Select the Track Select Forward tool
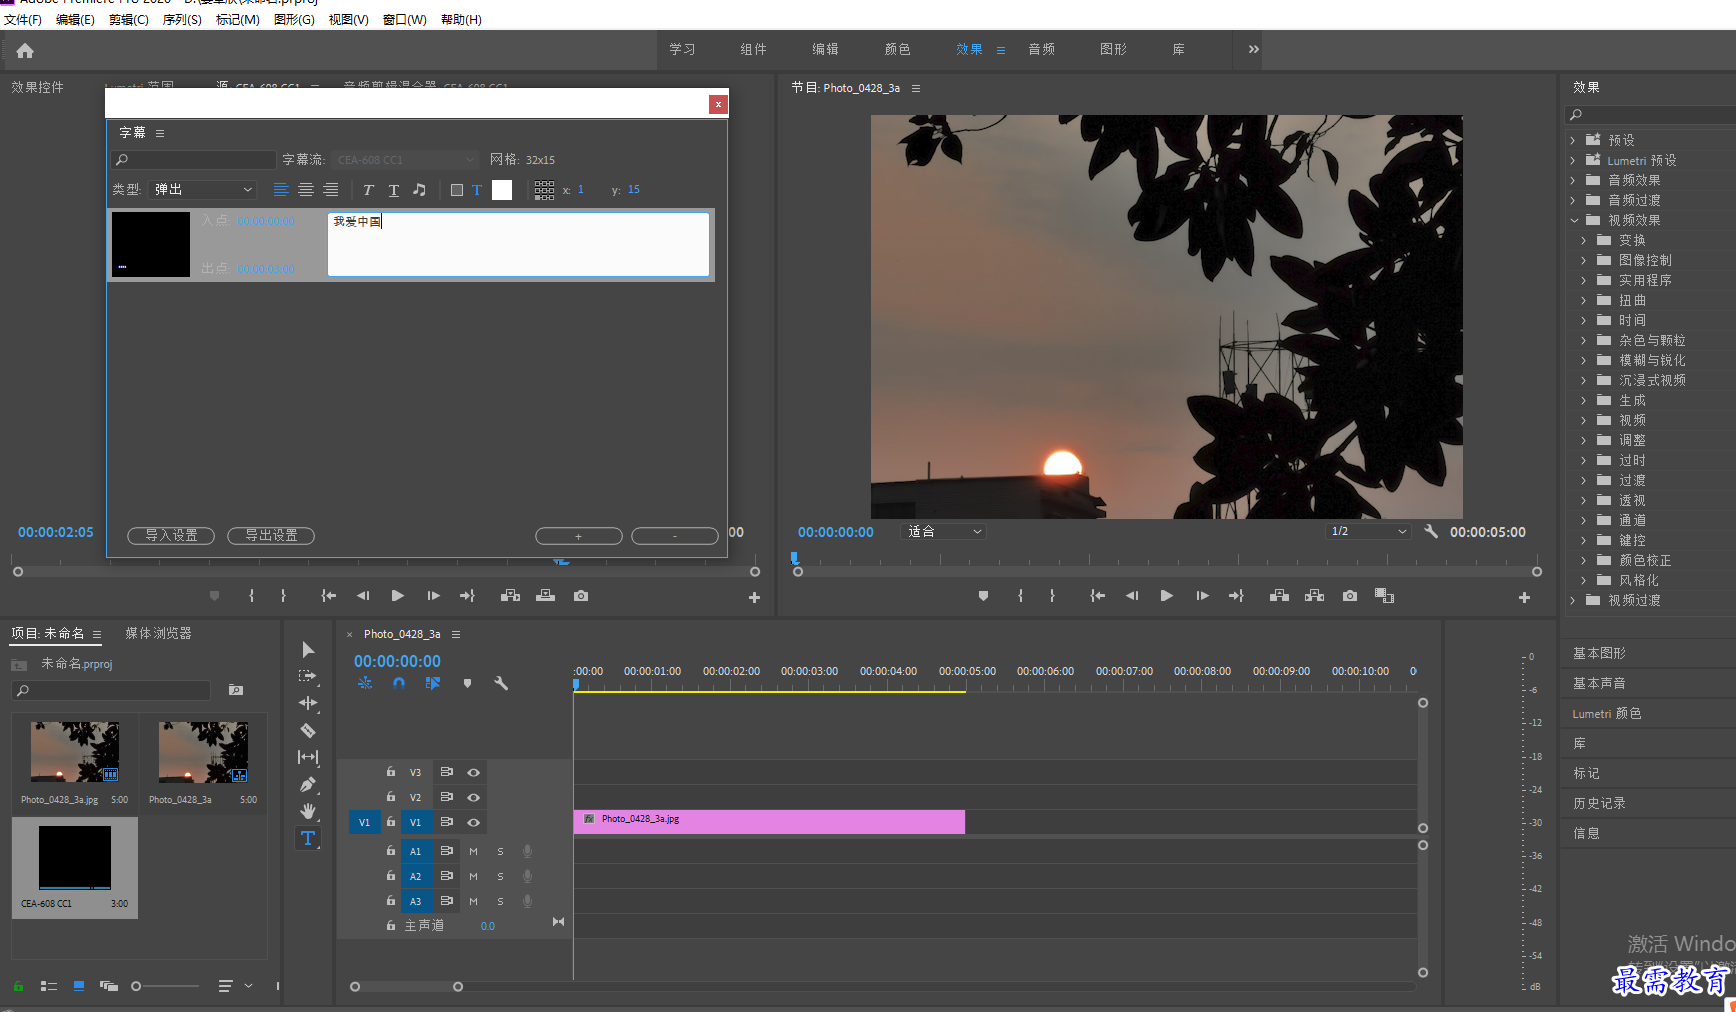Image resolution: width=1736 pixels, height=1012 pixels. click(308, 676)
